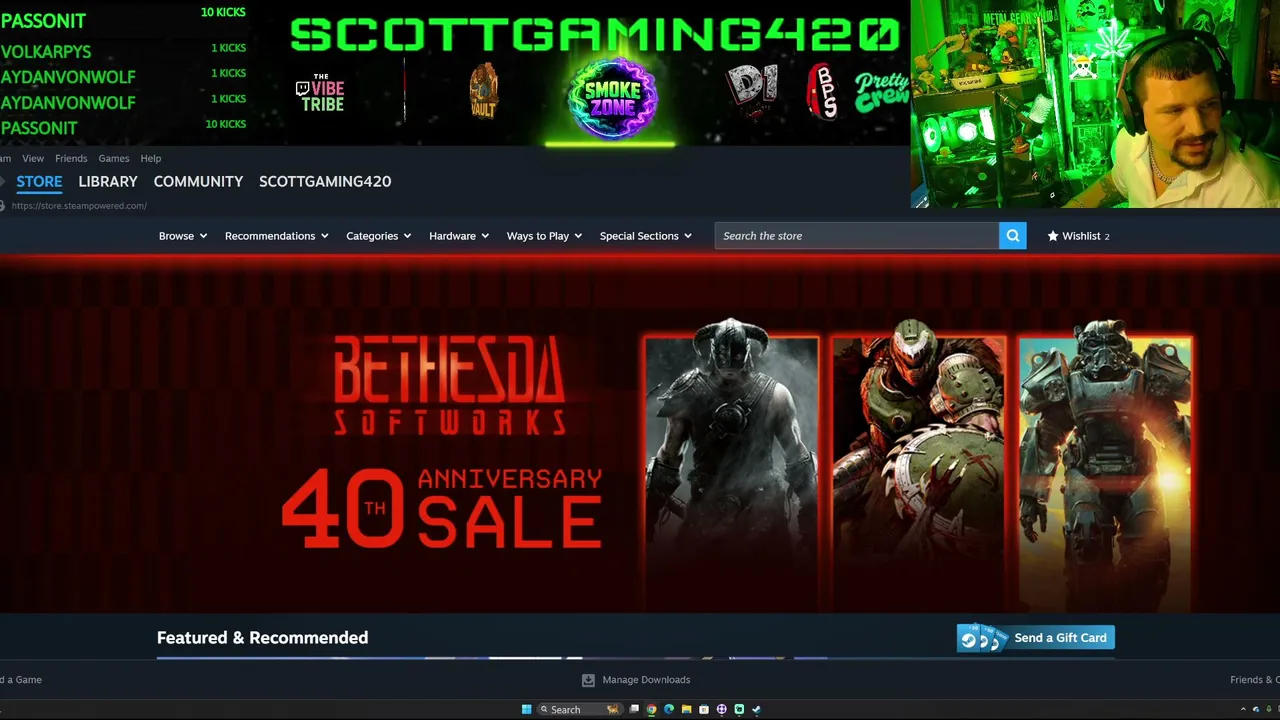Click the Windows taskbar Search box
The image size is (1280, 720).
579,710
